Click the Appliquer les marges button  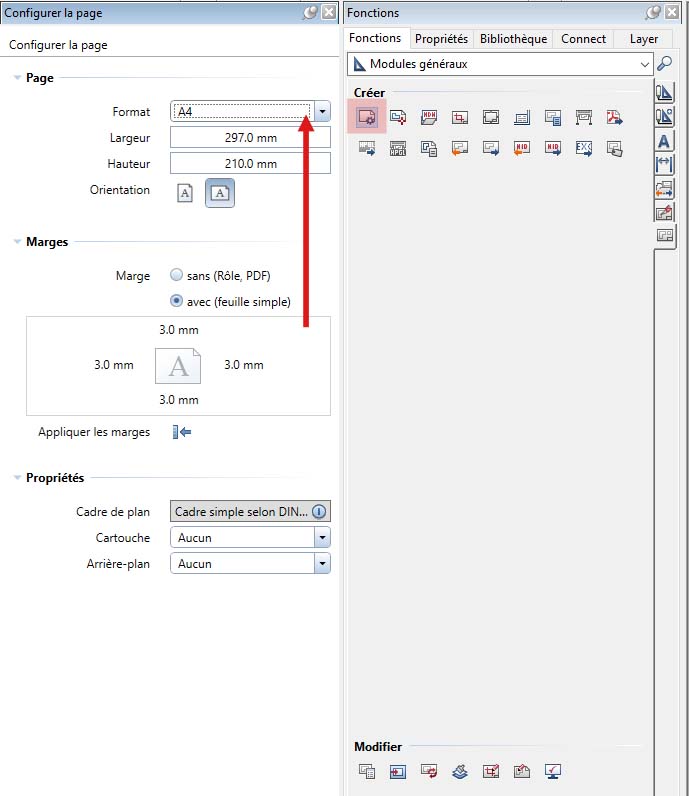point(182,432)
